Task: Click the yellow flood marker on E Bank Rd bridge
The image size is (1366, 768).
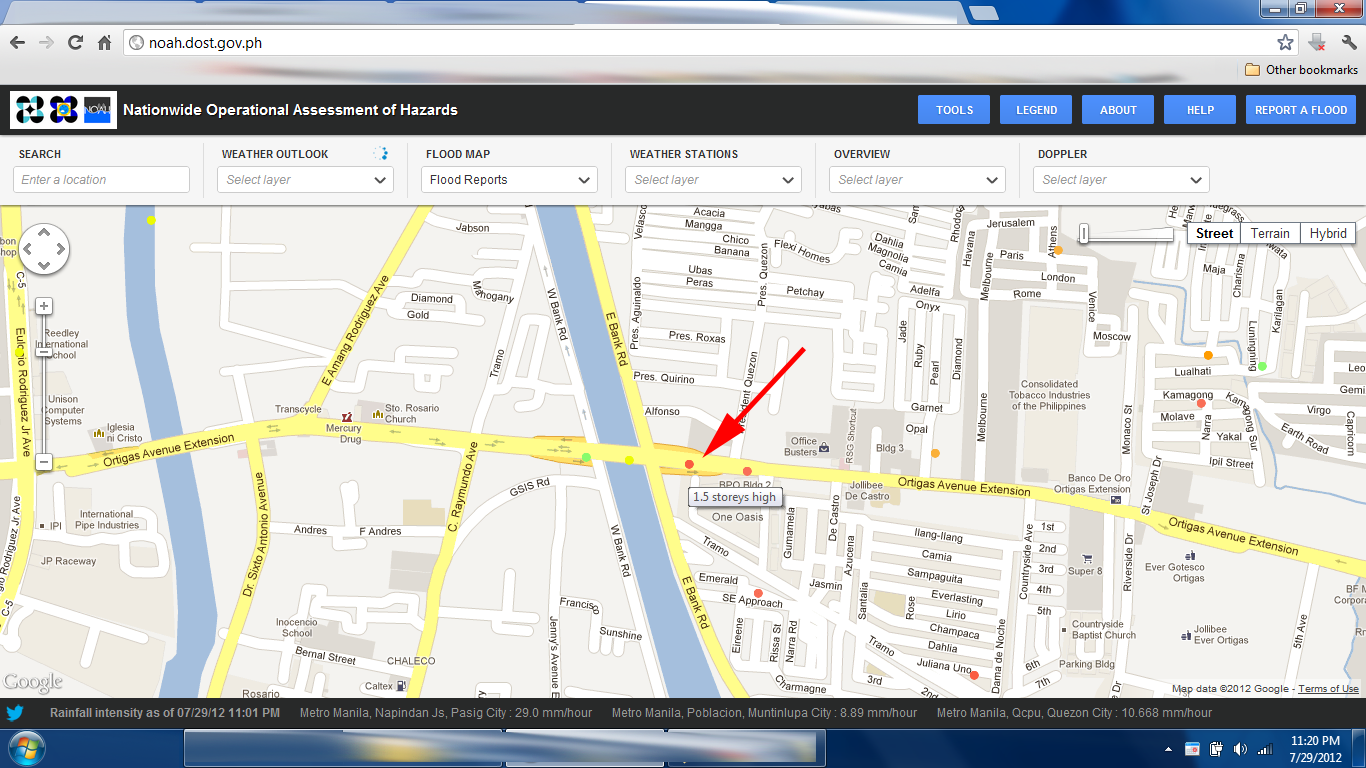Action: coord(628,460)
